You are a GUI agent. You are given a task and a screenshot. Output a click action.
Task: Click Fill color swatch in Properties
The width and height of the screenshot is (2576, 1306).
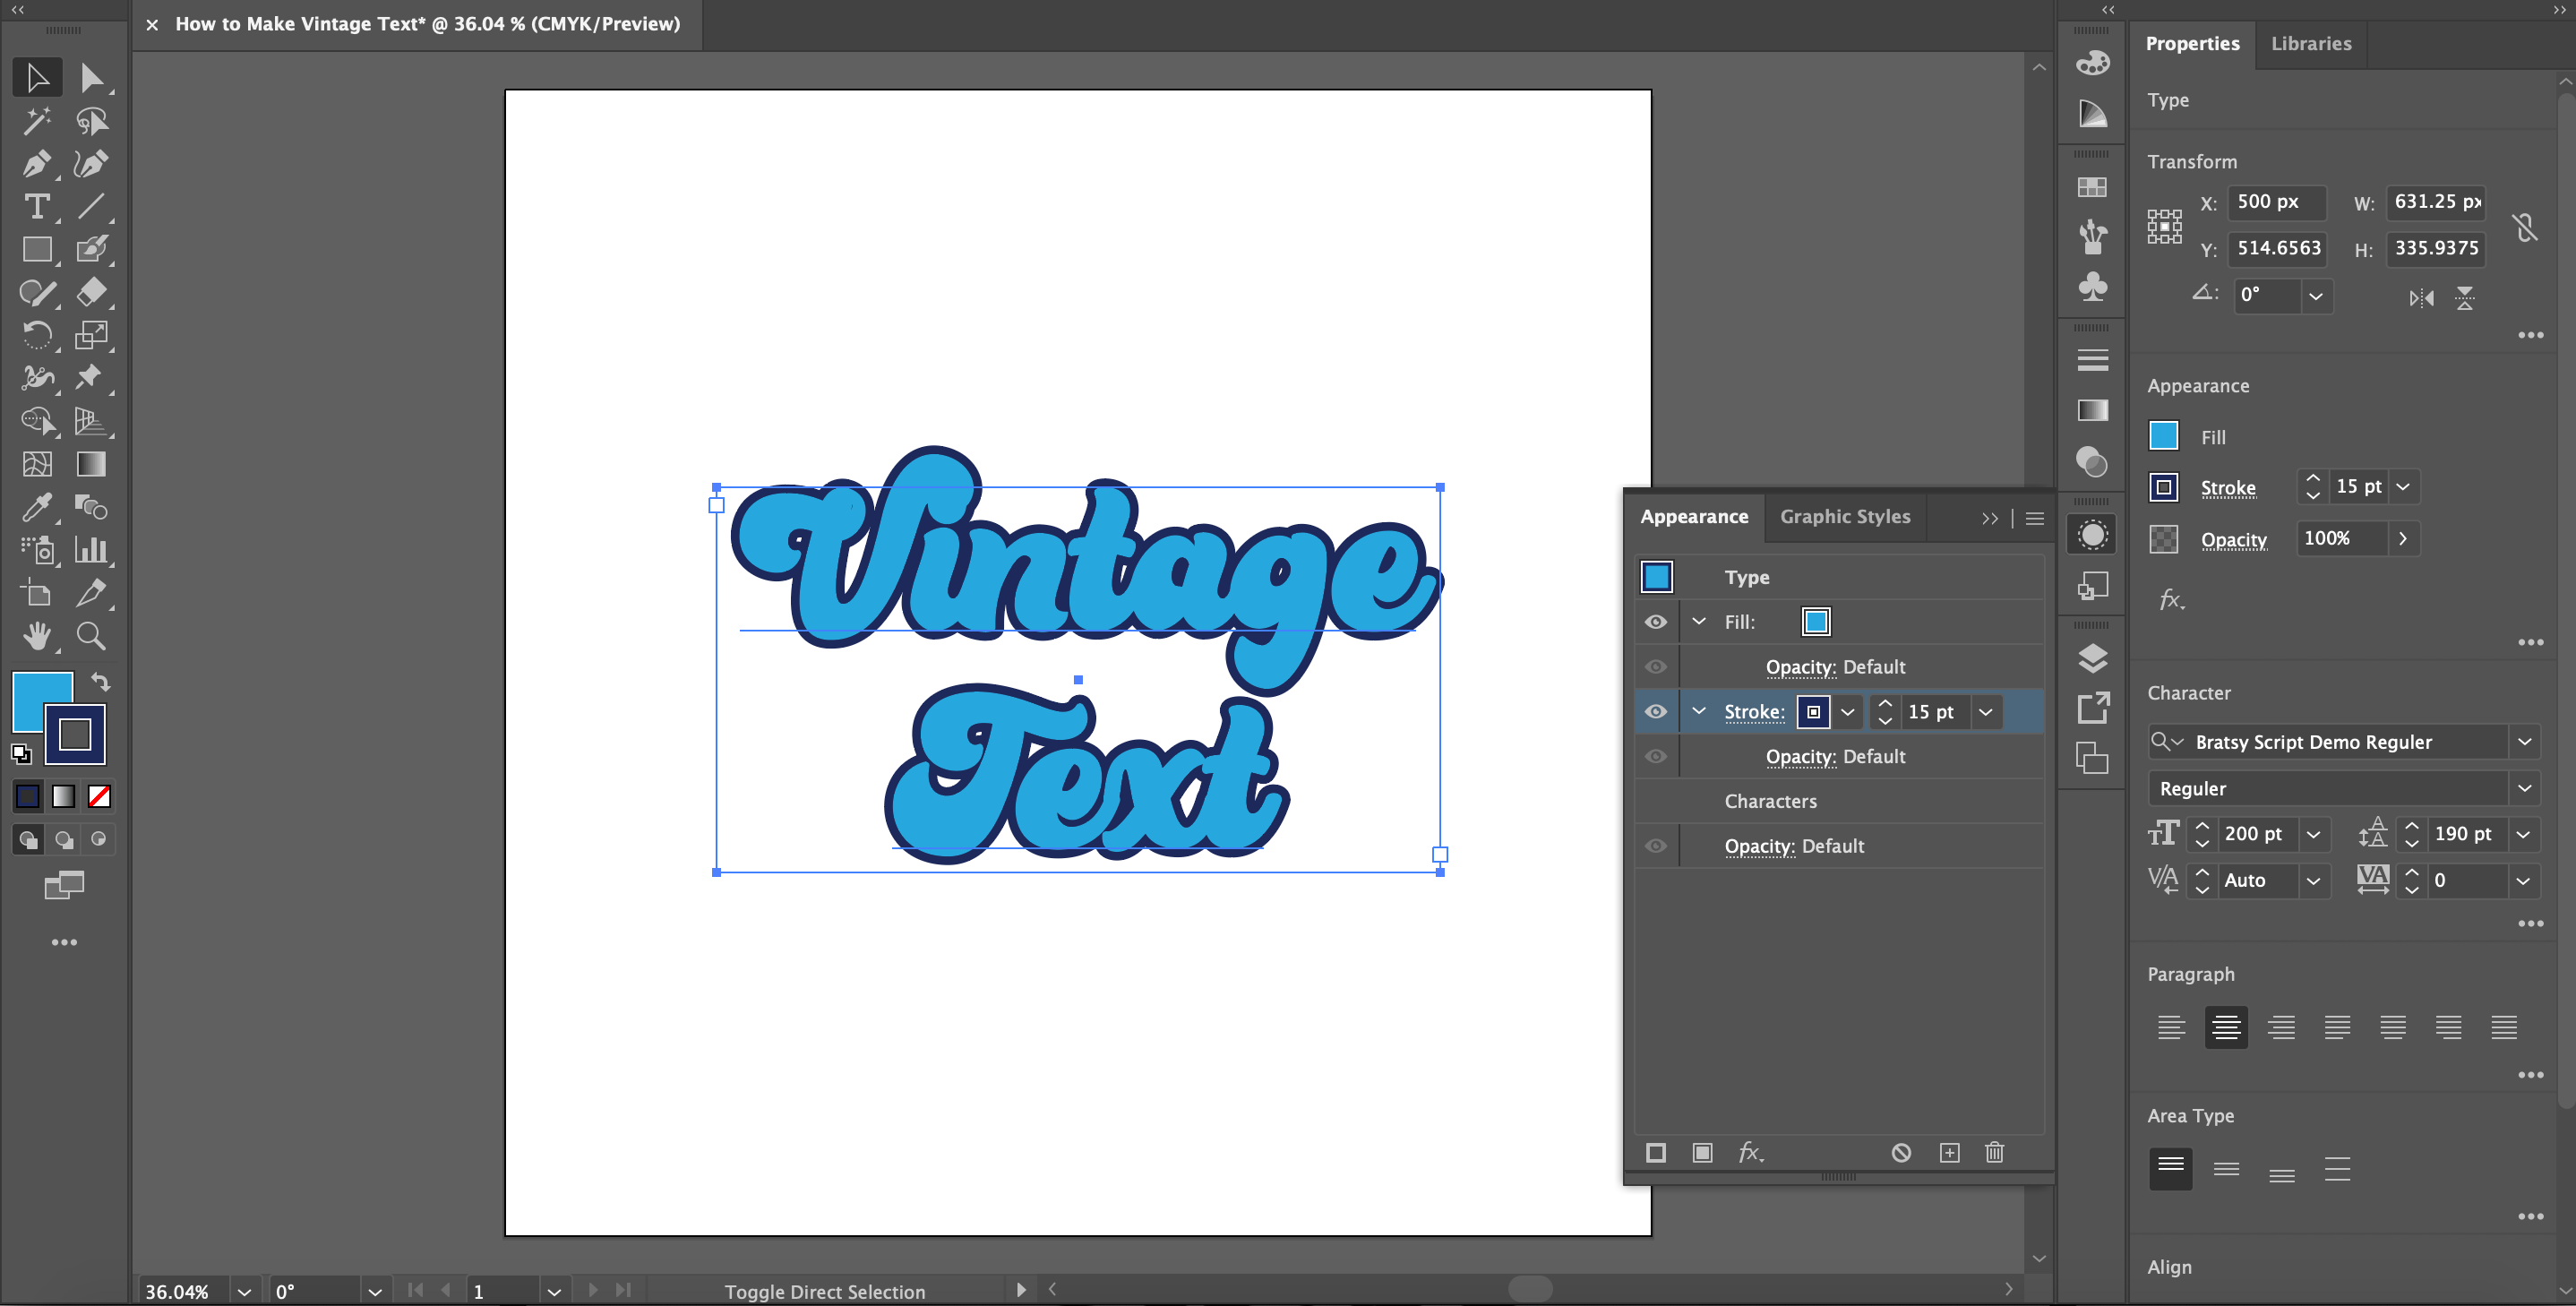pyautogui.click(x=2163, y=436)
